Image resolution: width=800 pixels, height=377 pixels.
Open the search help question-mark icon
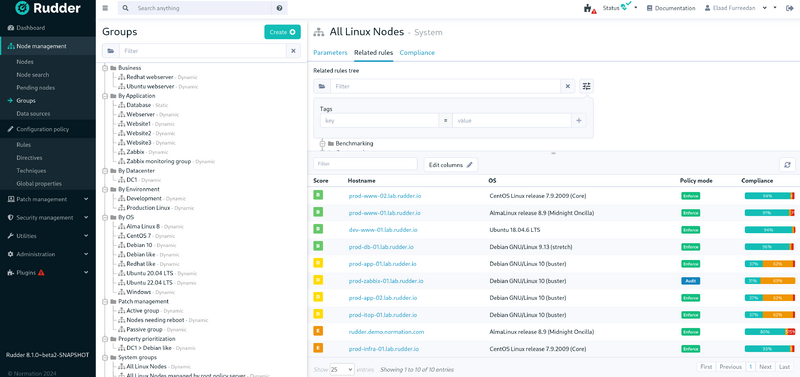click(279, 8)
